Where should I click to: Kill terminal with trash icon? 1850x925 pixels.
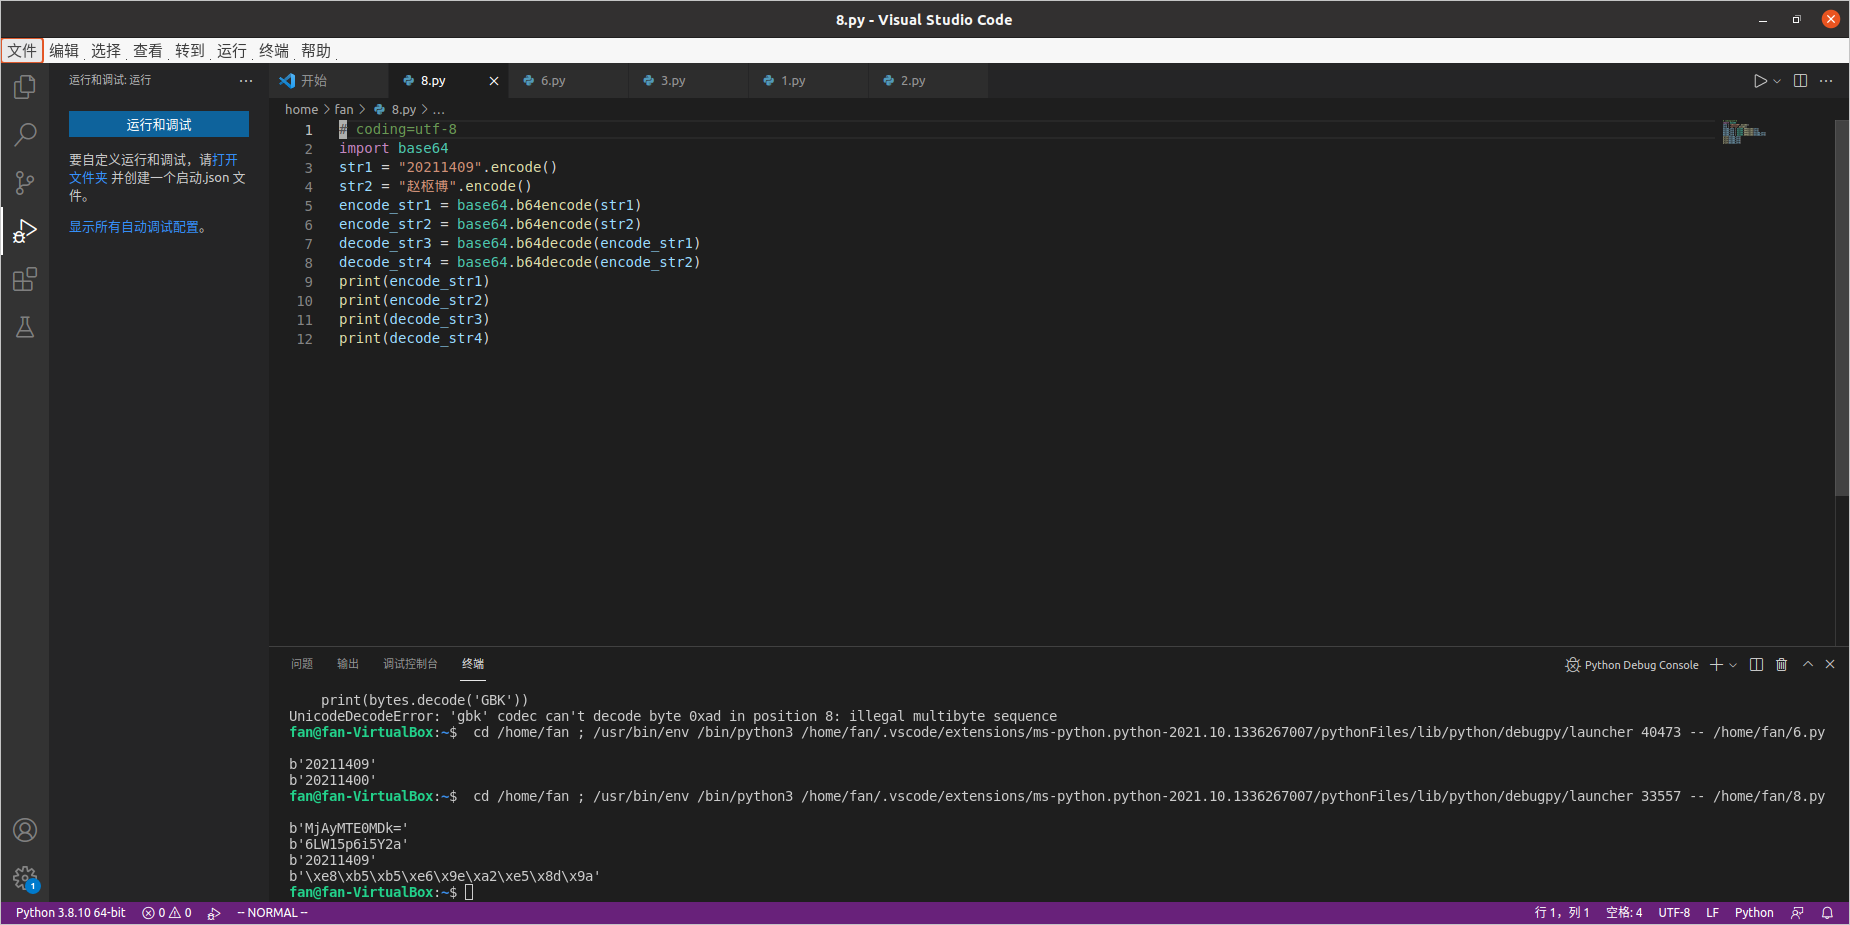(x=1781, y=665)
